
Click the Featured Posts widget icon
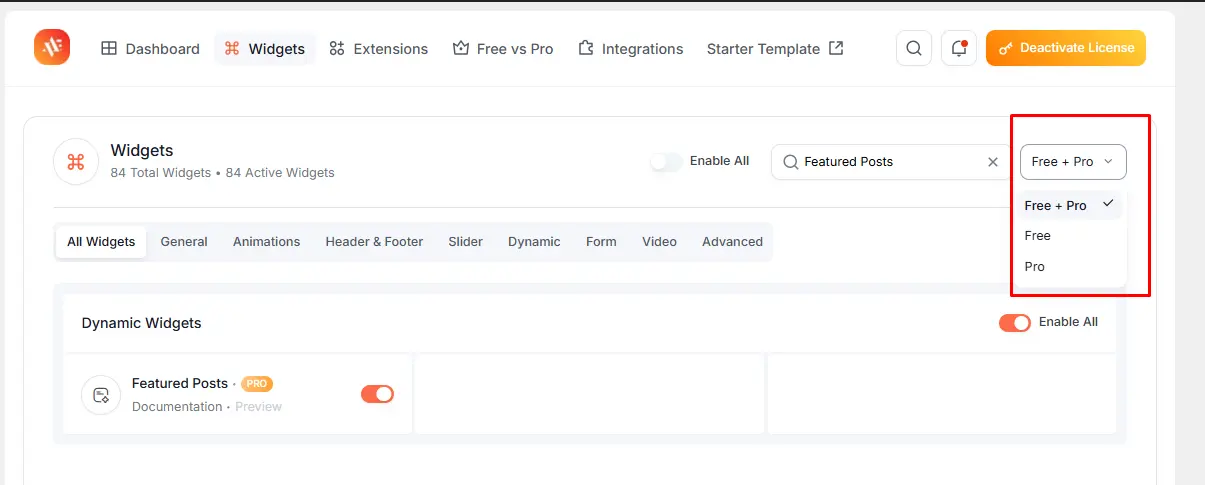101,394
